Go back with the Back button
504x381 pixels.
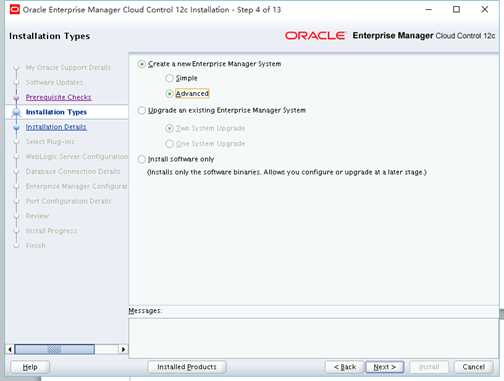pos(345,367)
